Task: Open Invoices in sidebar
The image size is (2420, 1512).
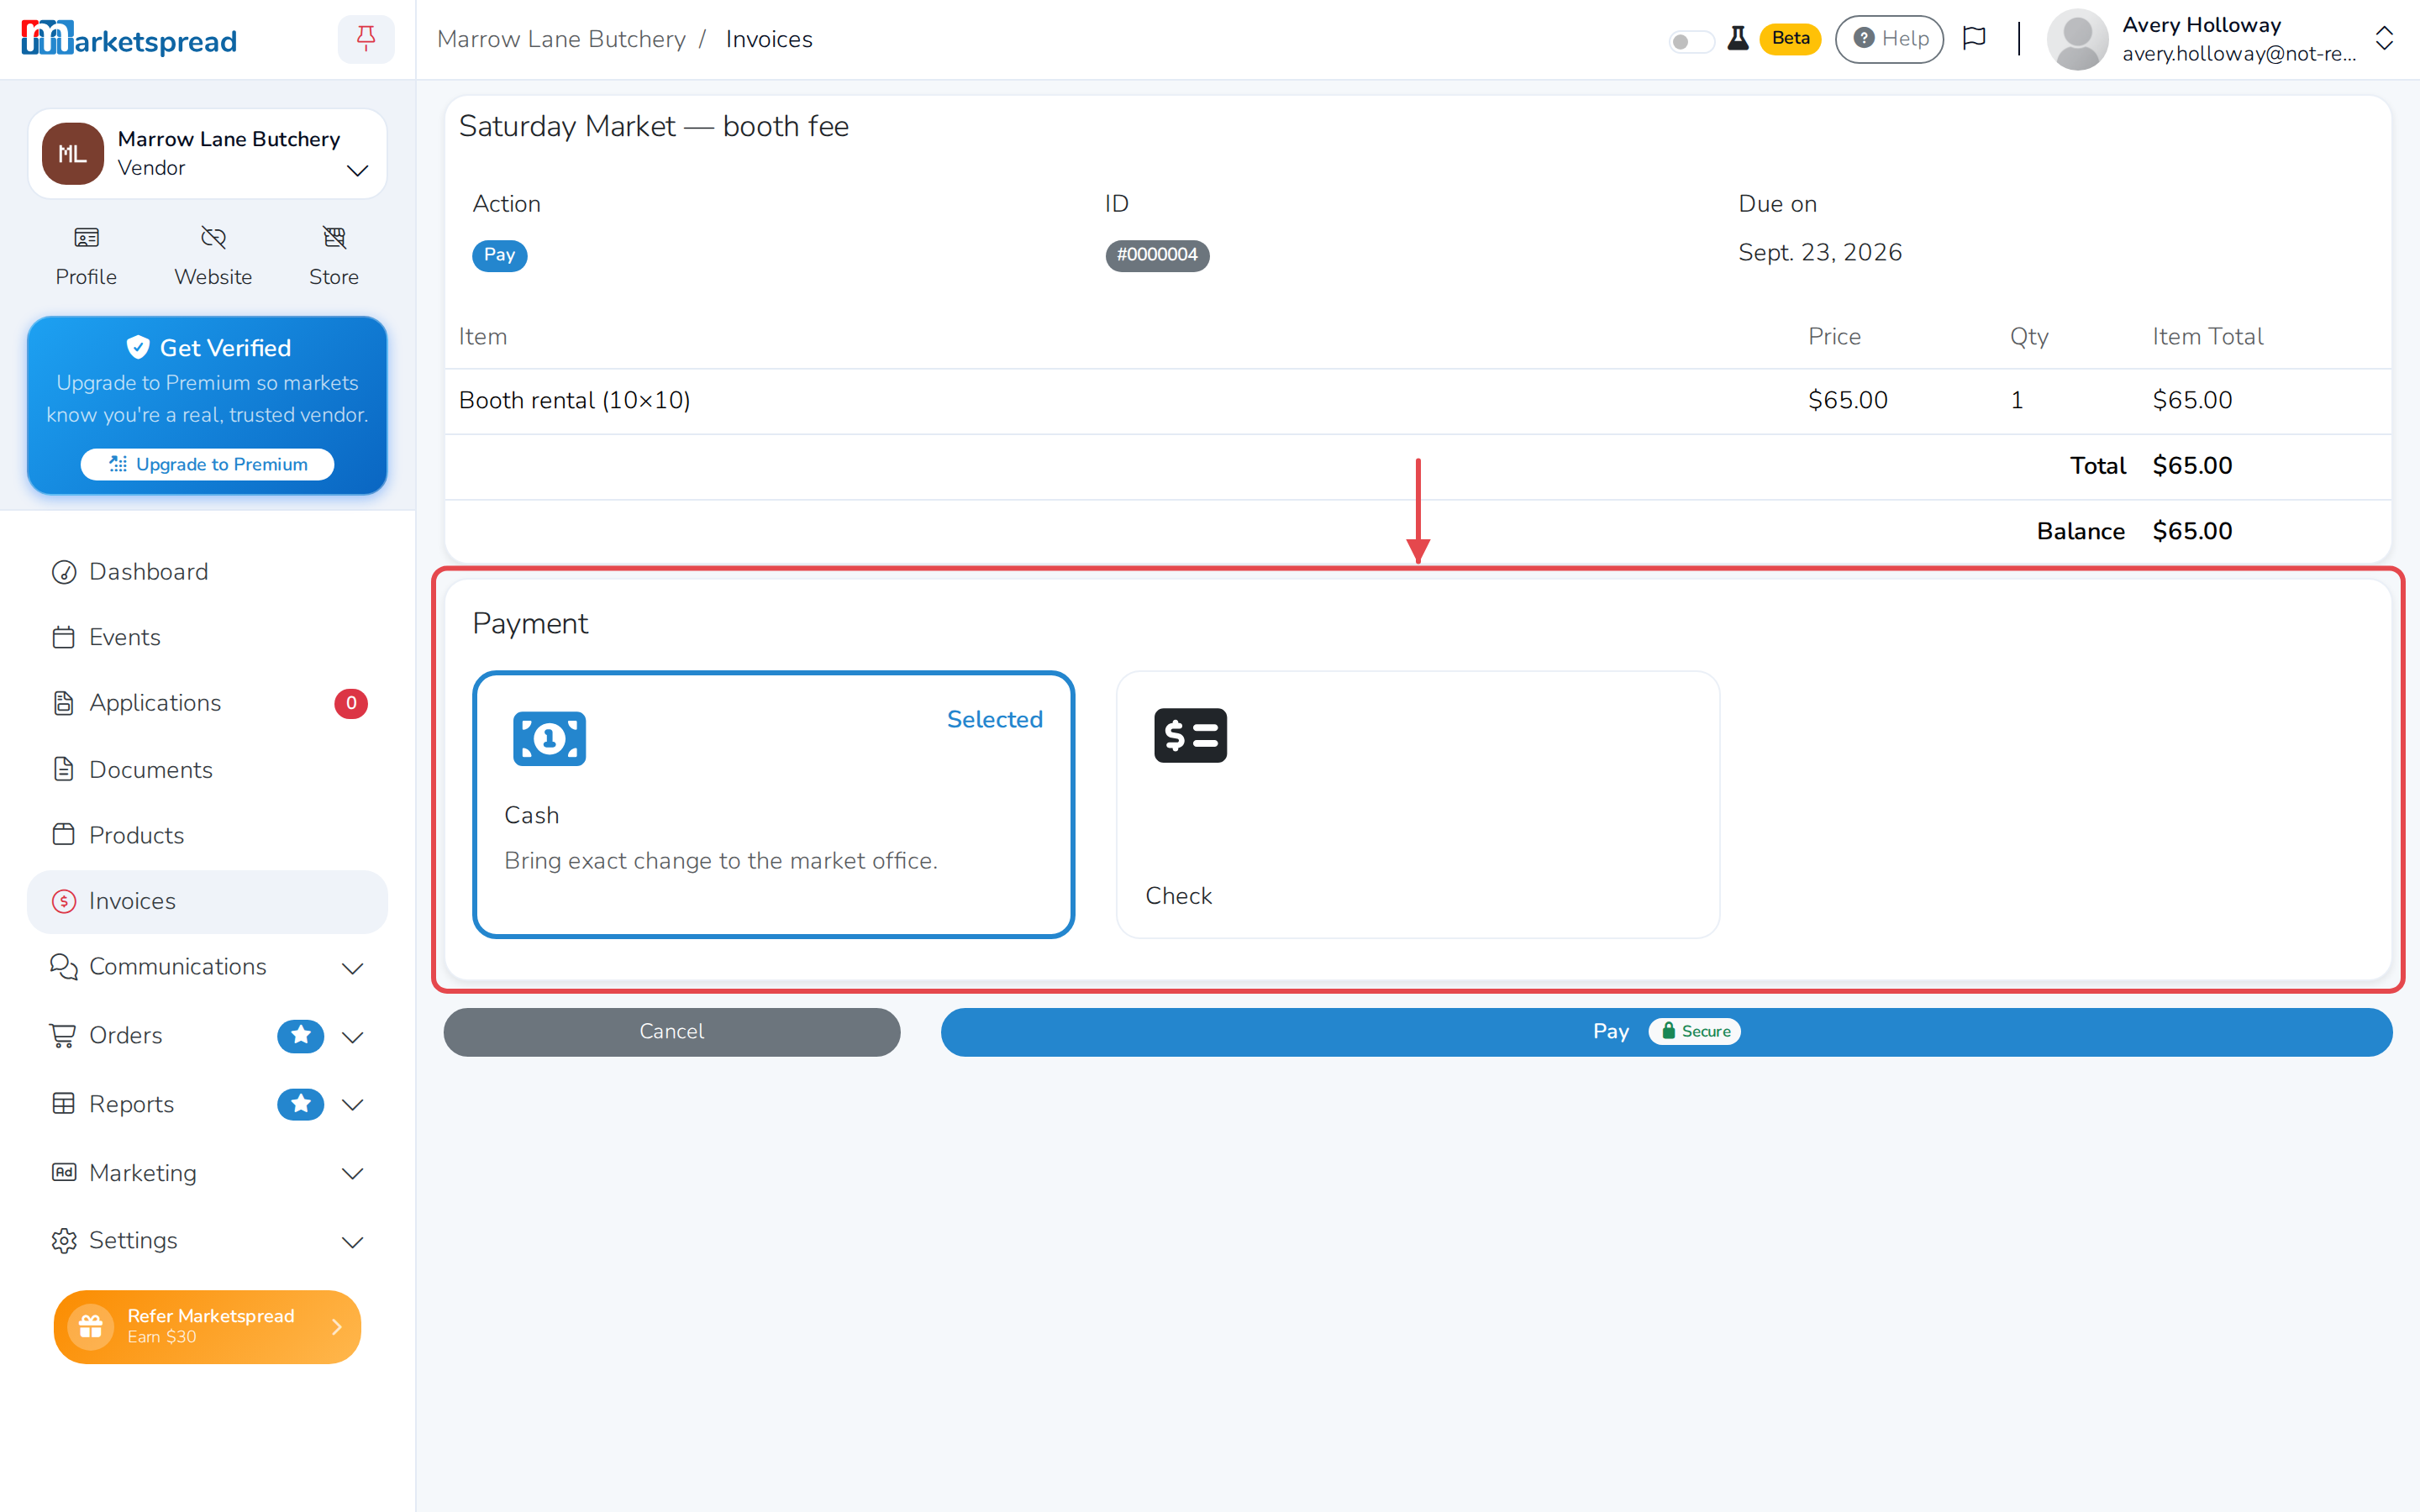Action: point(207,901)
